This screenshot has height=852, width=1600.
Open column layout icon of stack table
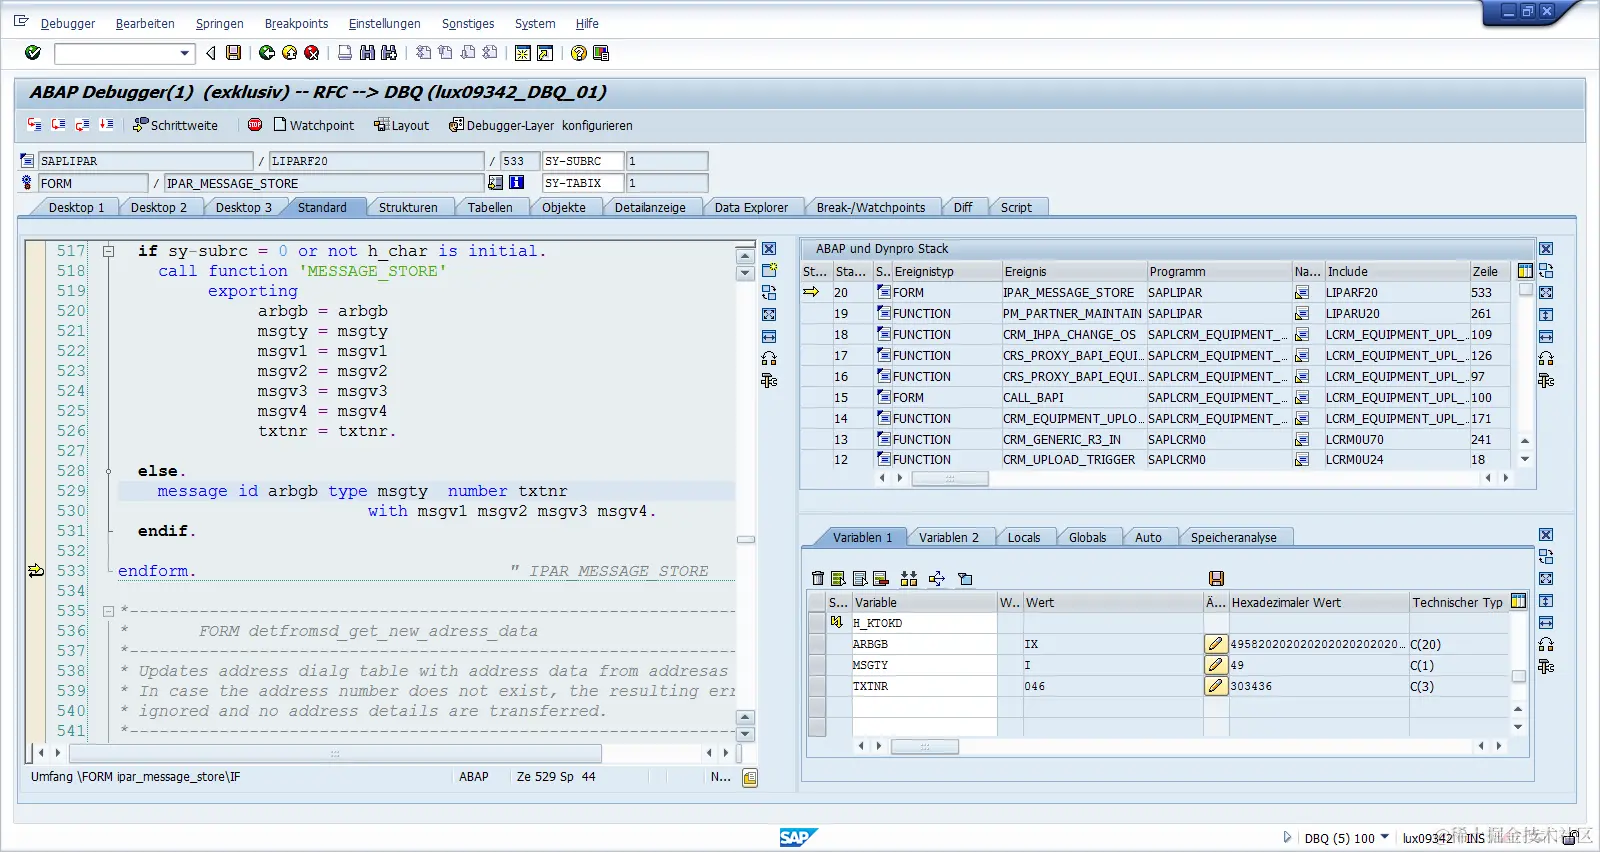[1525, 271]
